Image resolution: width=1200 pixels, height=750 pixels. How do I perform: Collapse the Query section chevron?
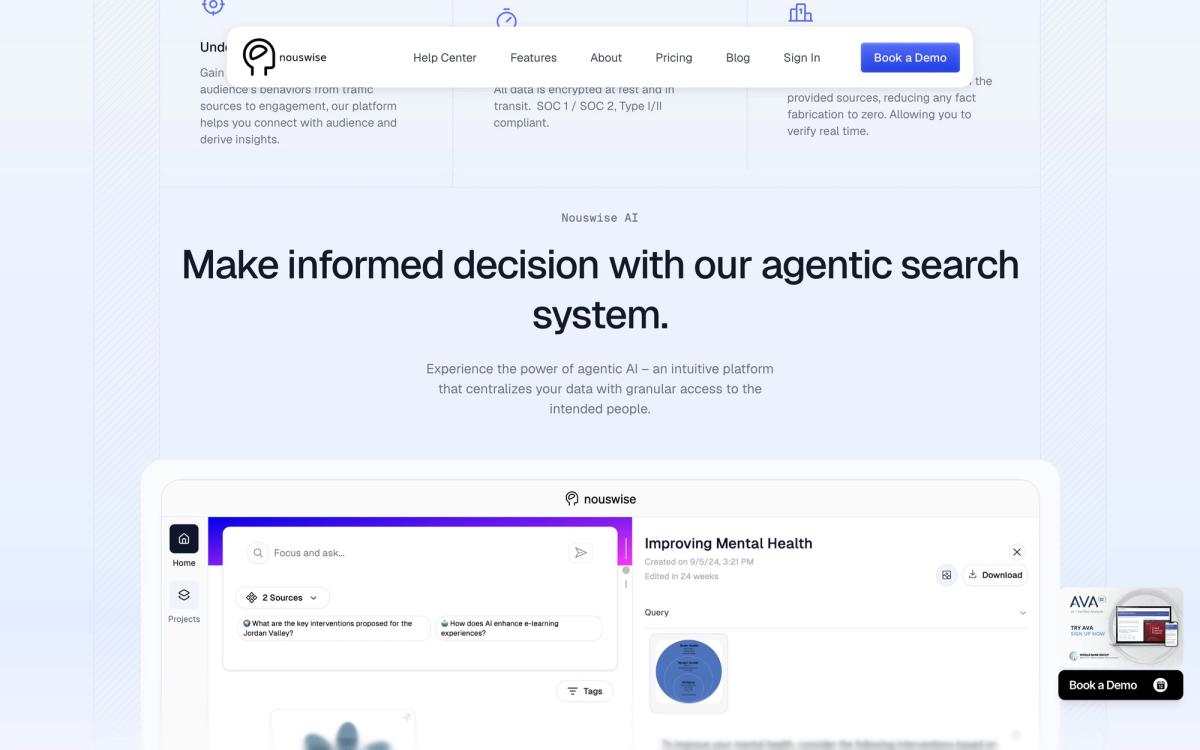(x=1022, y=612)
